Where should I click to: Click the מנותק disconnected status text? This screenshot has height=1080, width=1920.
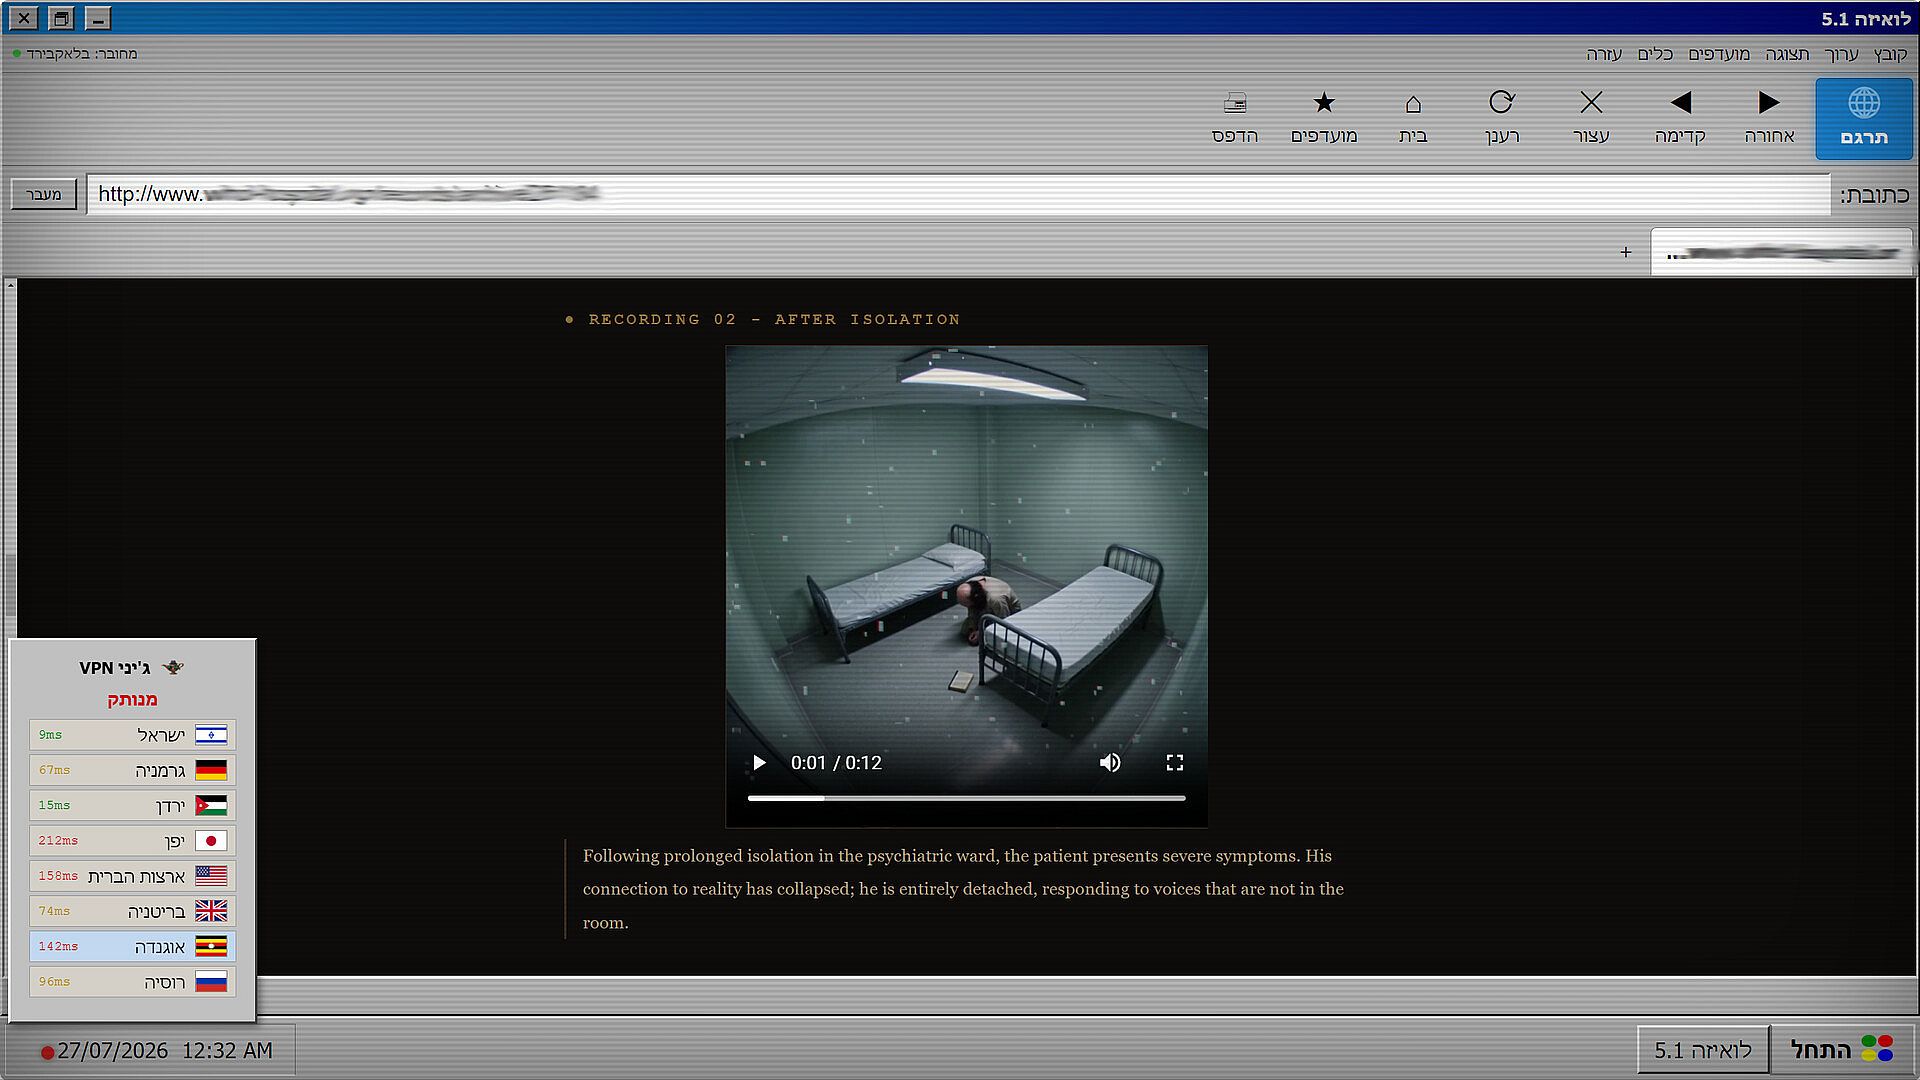(x=132, y=699)
